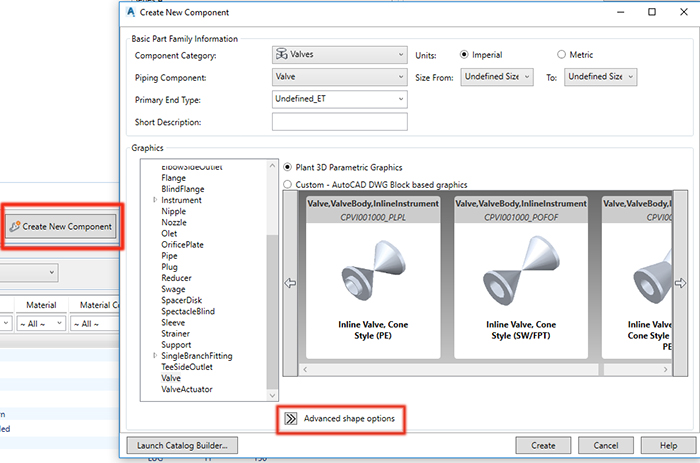700x463 pixels.
Task: Select Nozzle in the component tree
Action: pyautogui.click(x=174, y=222)
